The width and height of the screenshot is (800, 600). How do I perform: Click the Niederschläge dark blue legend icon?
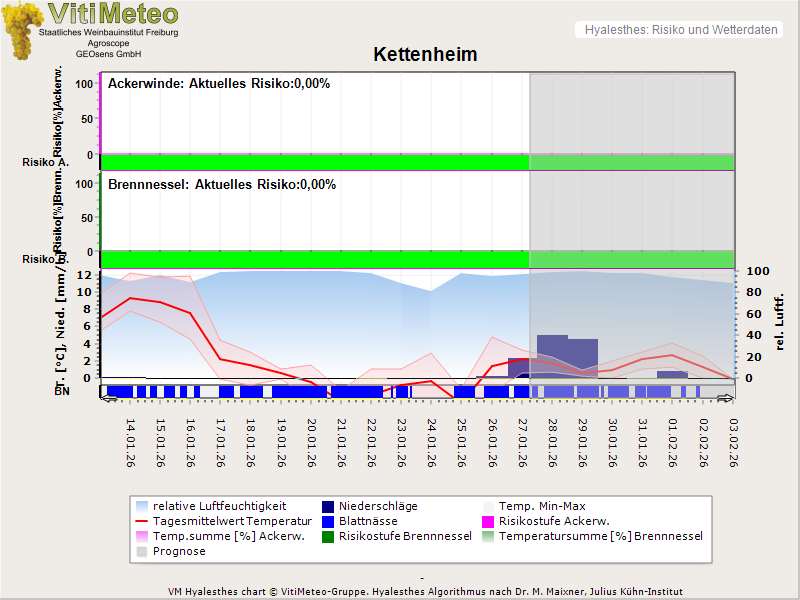pyautogui.click(x=327, y=506)
